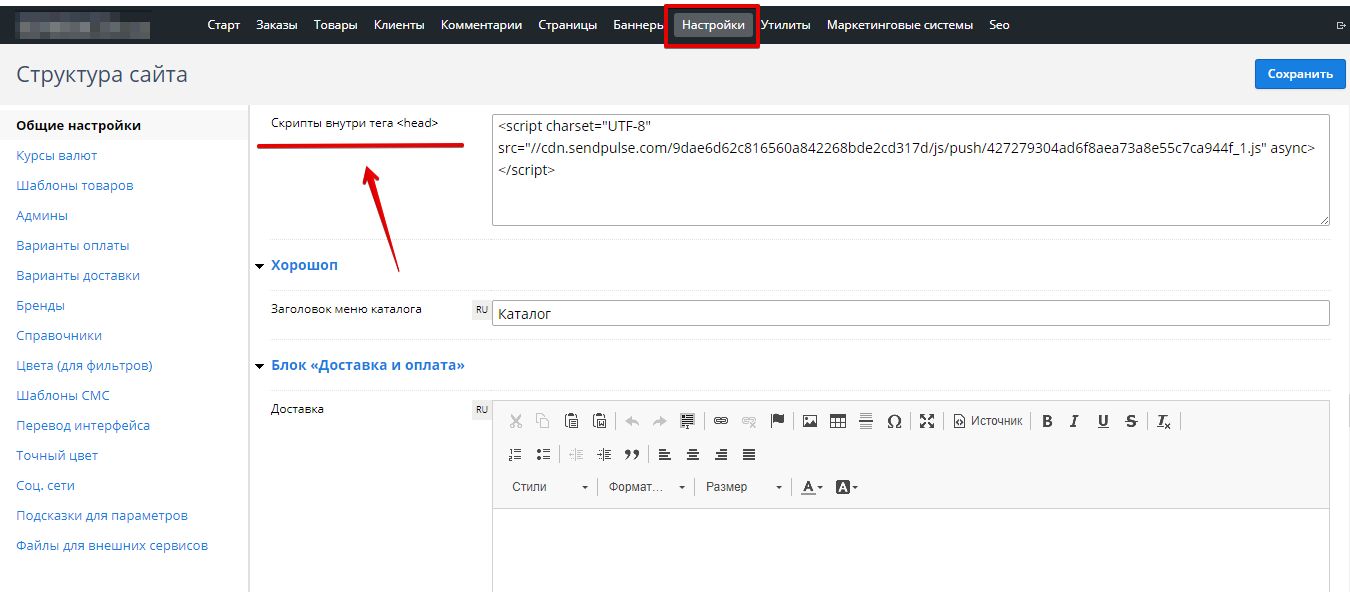Open the Размер font size dropdown
Screen dimensions: 1350x592
click(744, 487)
